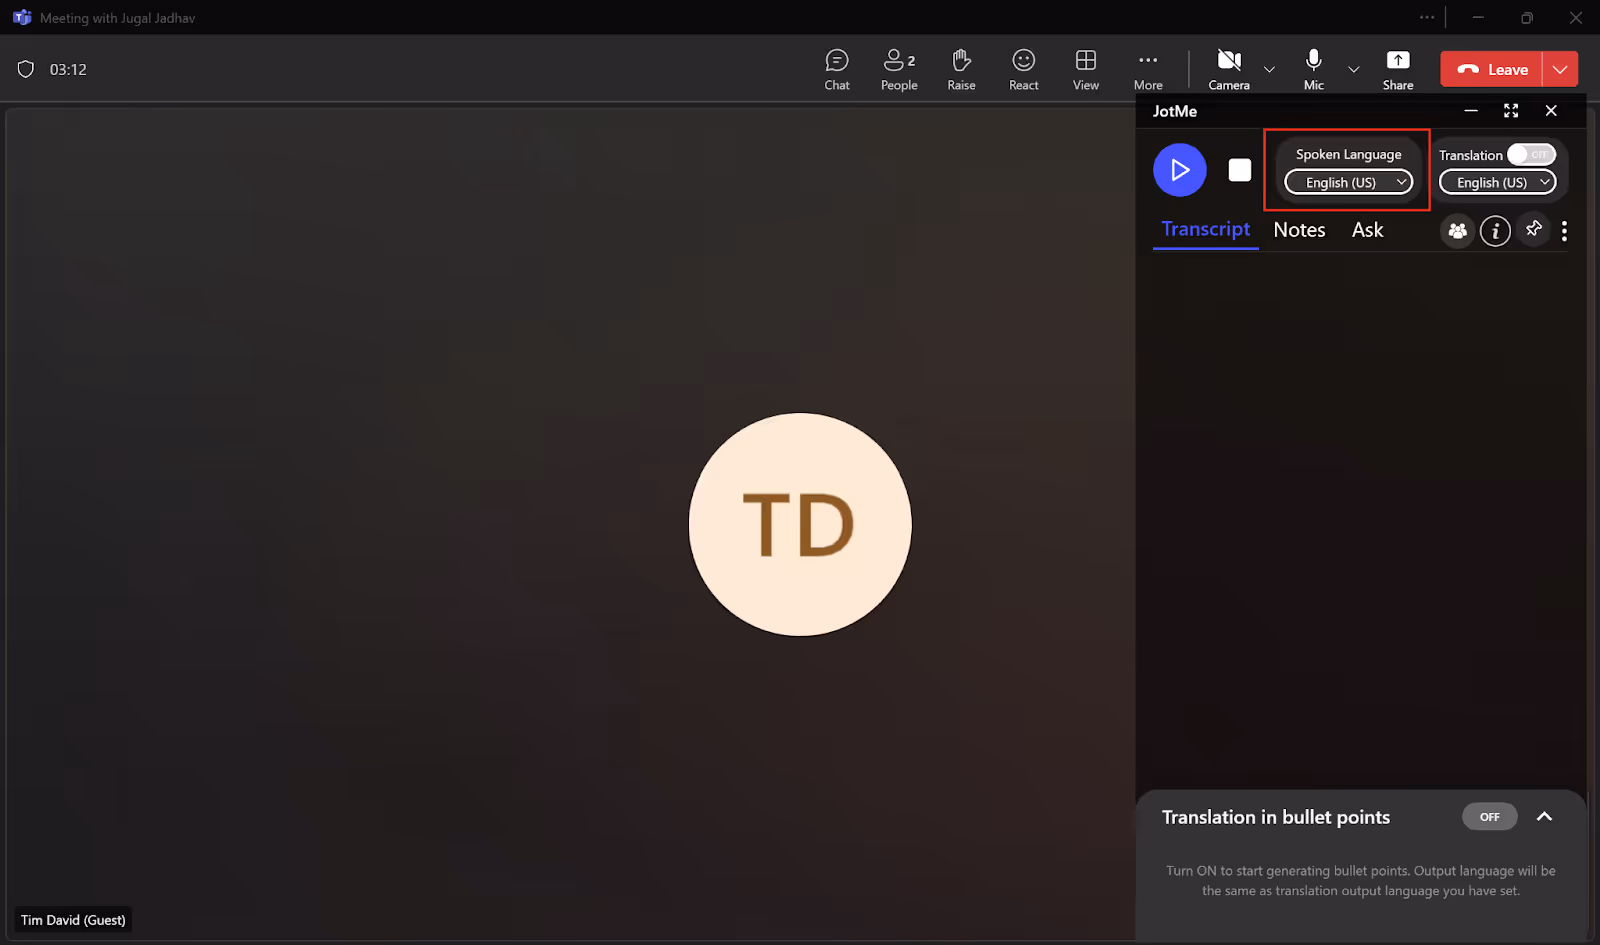This screenshot has height=945, width=1600.
Task: Change the meeting View layout
Action: (x=1086, y=70)
